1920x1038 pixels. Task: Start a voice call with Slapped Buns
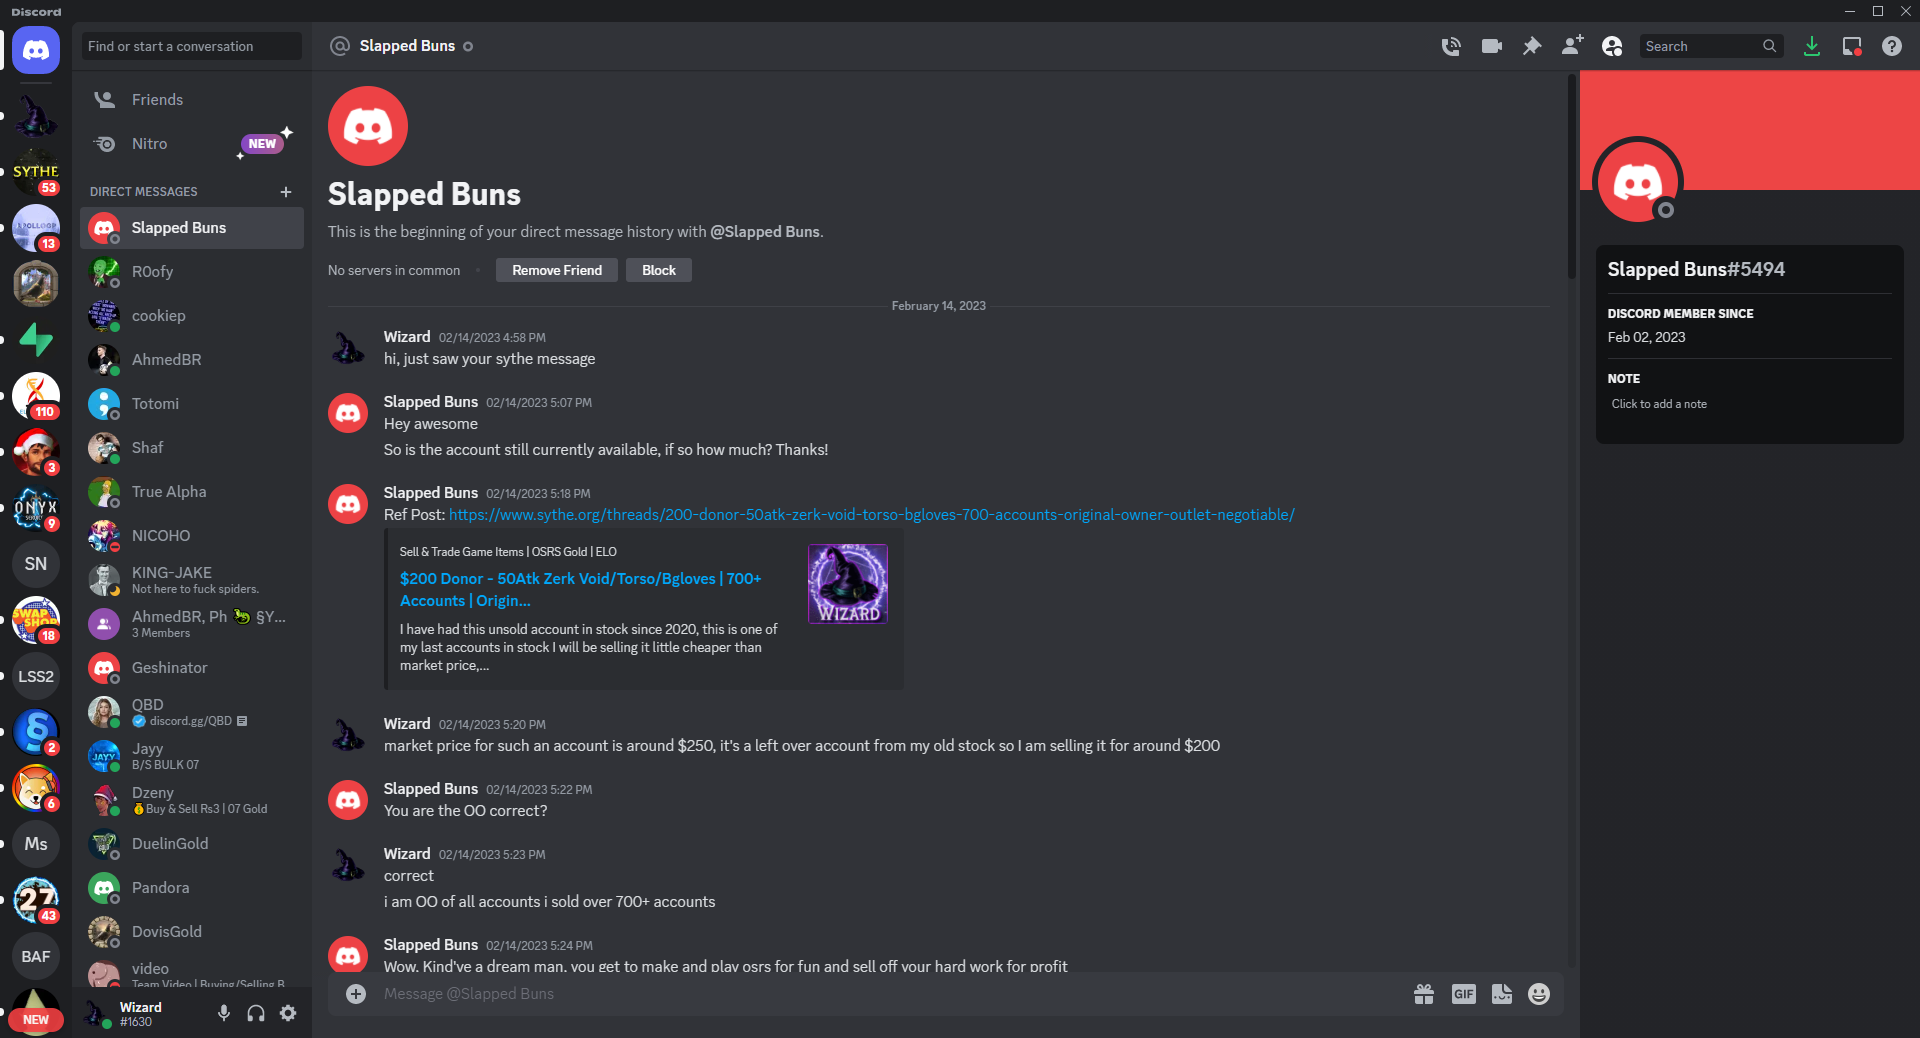pyautogui.click(x=1451, y=46)
